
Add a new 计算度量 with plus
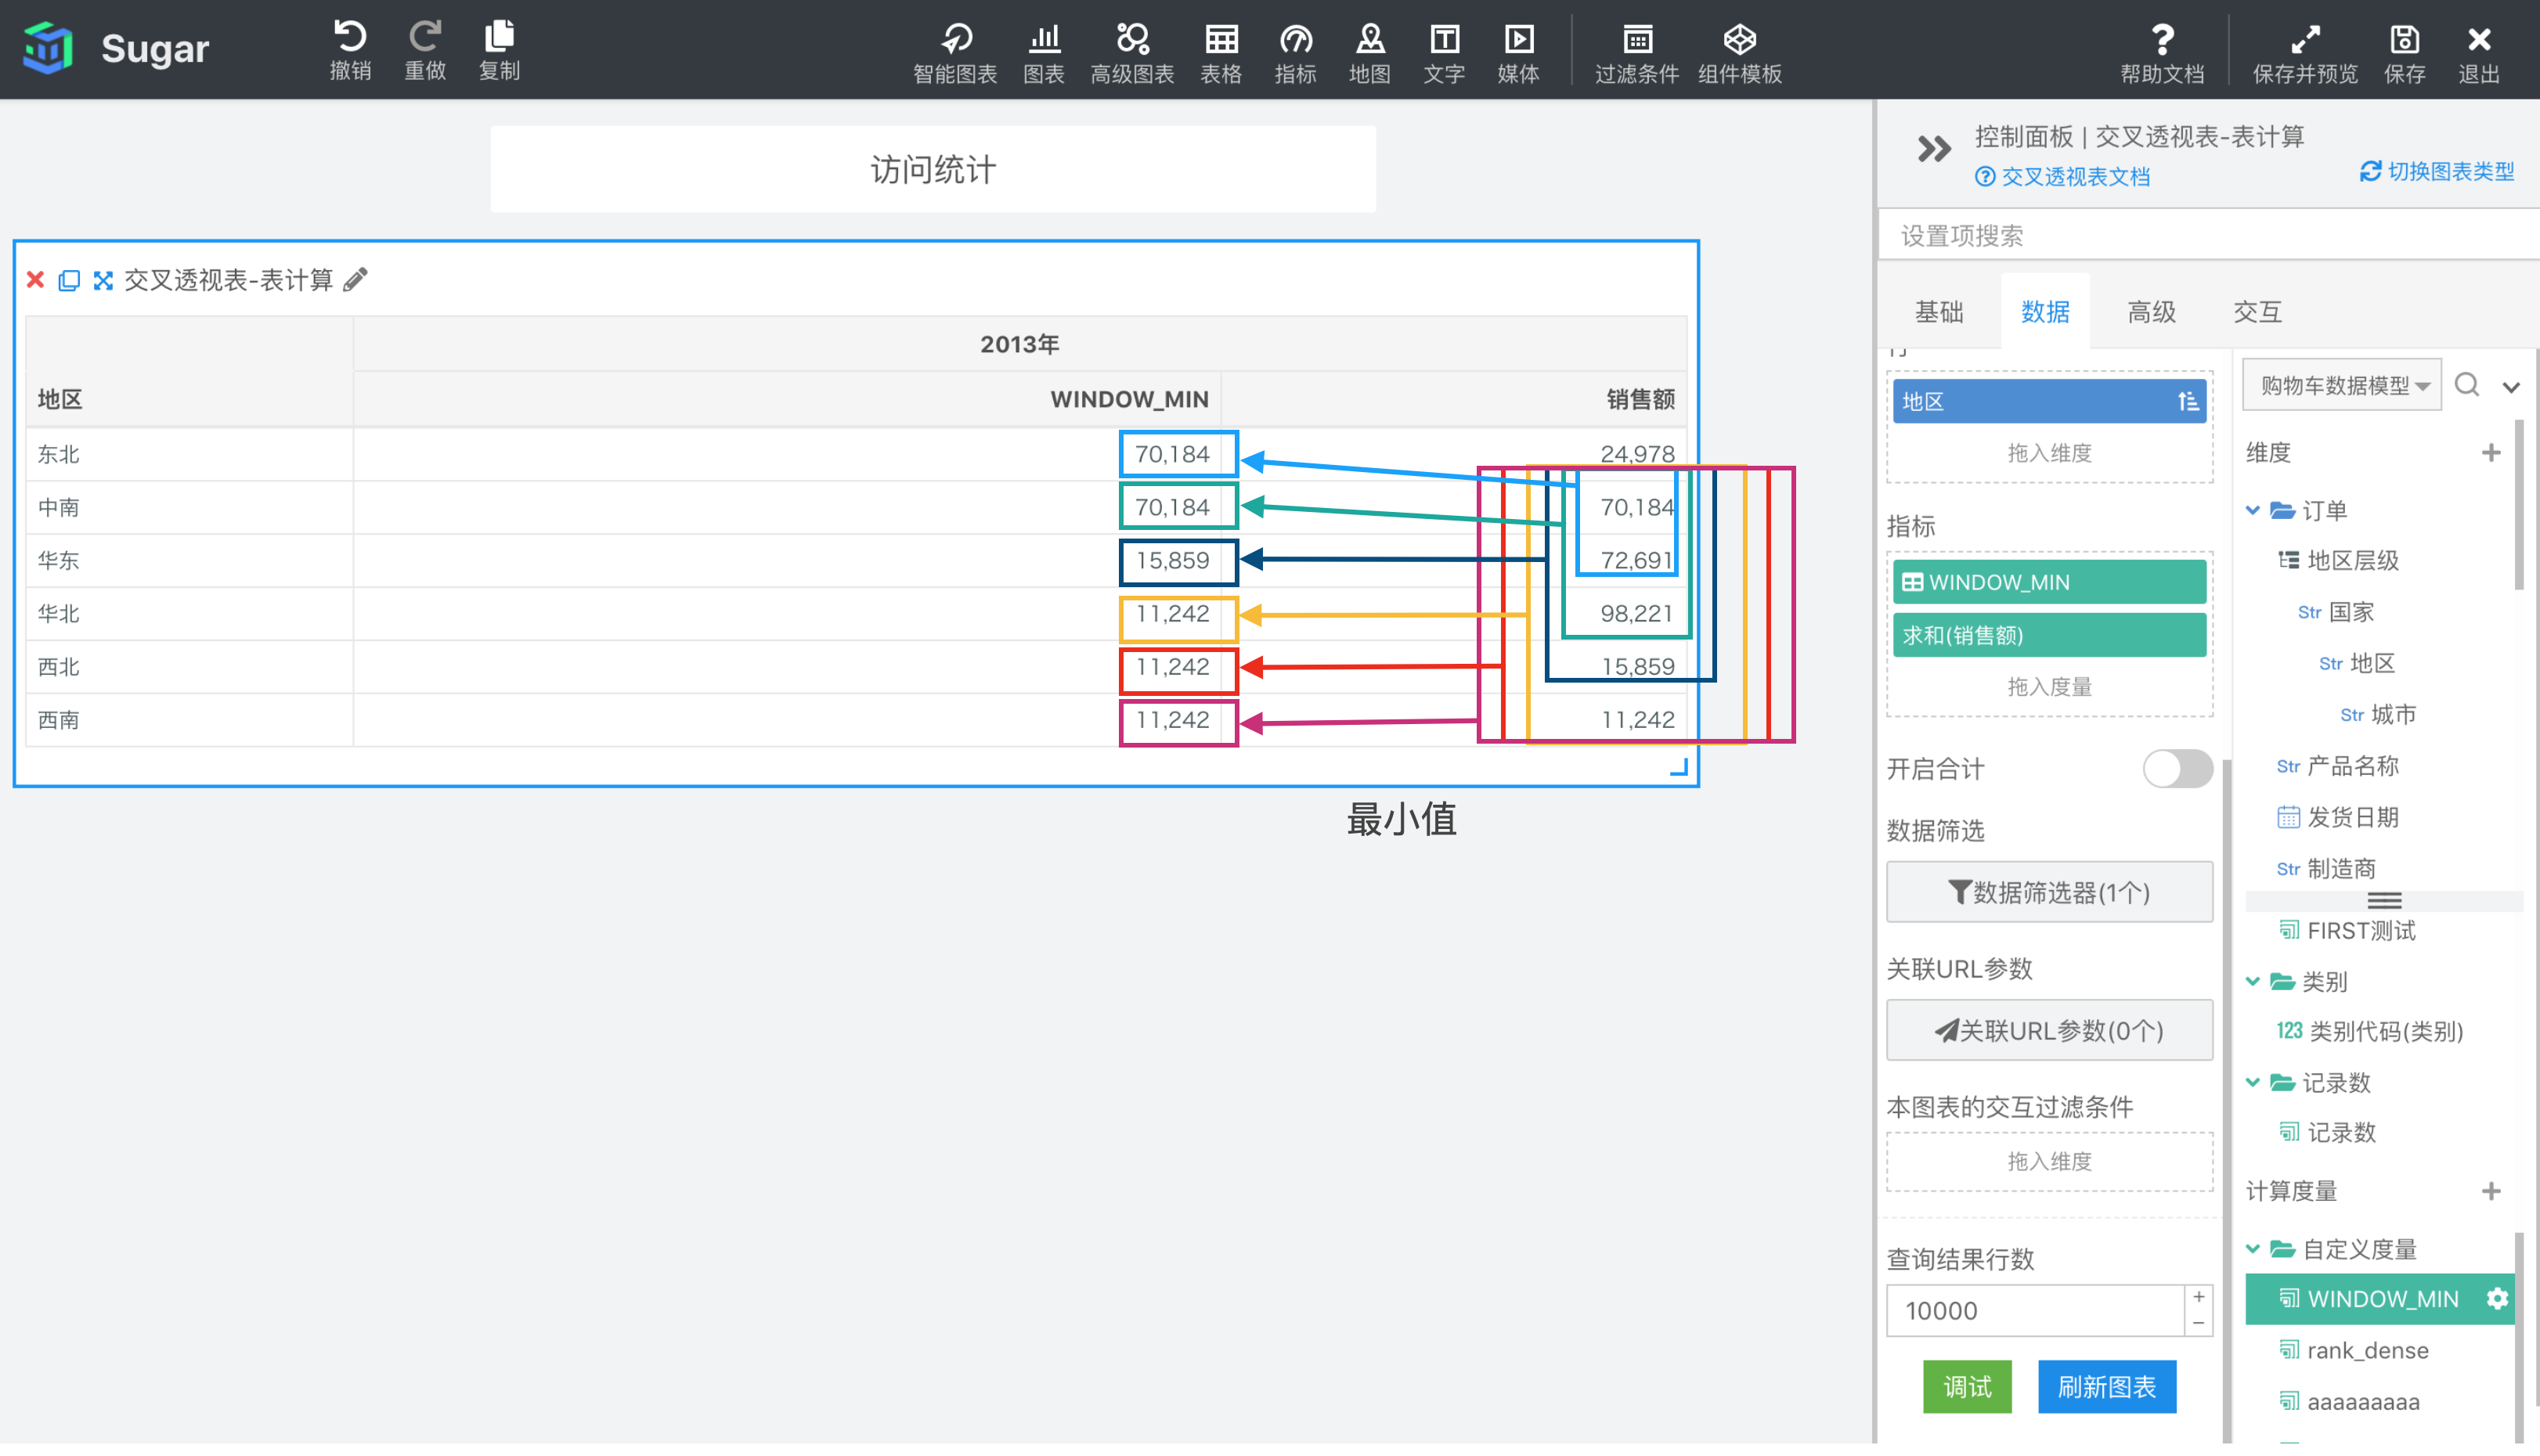point(2491,1191)
